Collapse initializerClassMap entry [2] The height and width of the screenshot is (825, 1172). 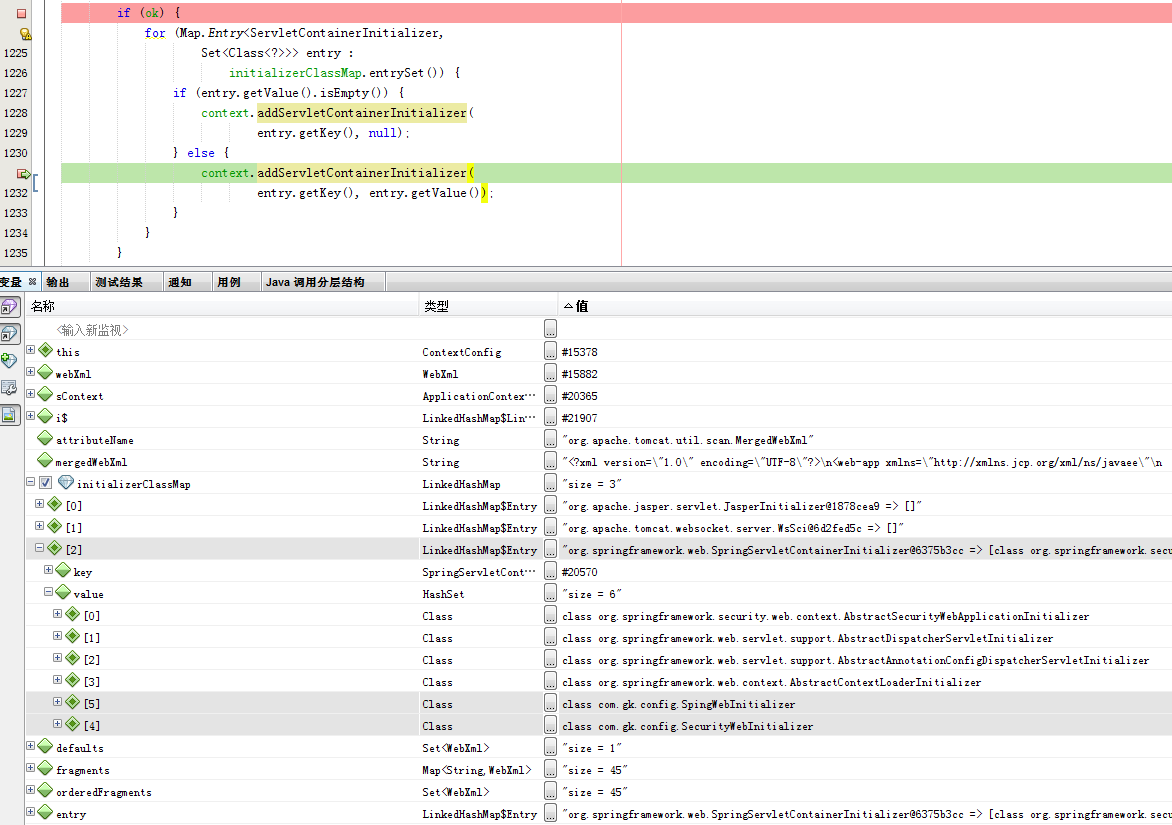coord(40,548)
